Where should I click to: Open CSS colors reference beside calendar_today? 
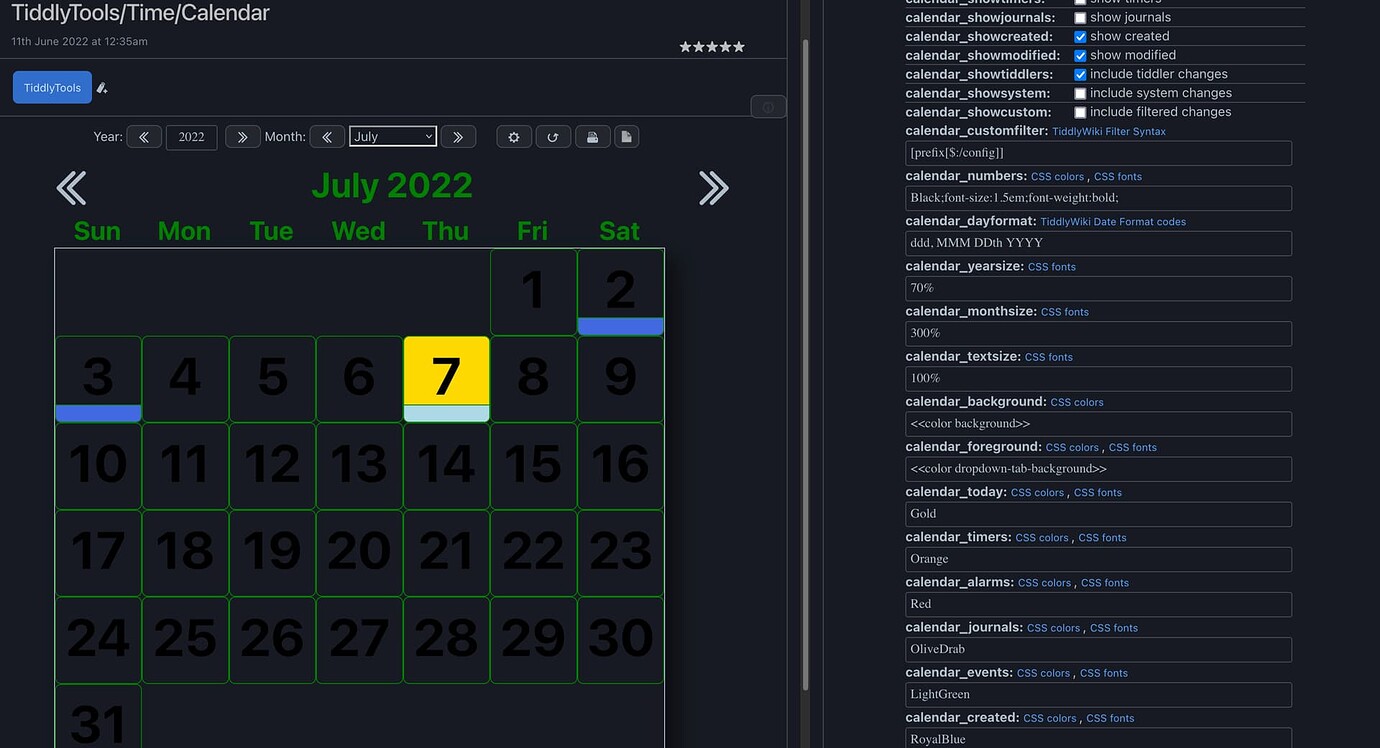click(1037, 492)
